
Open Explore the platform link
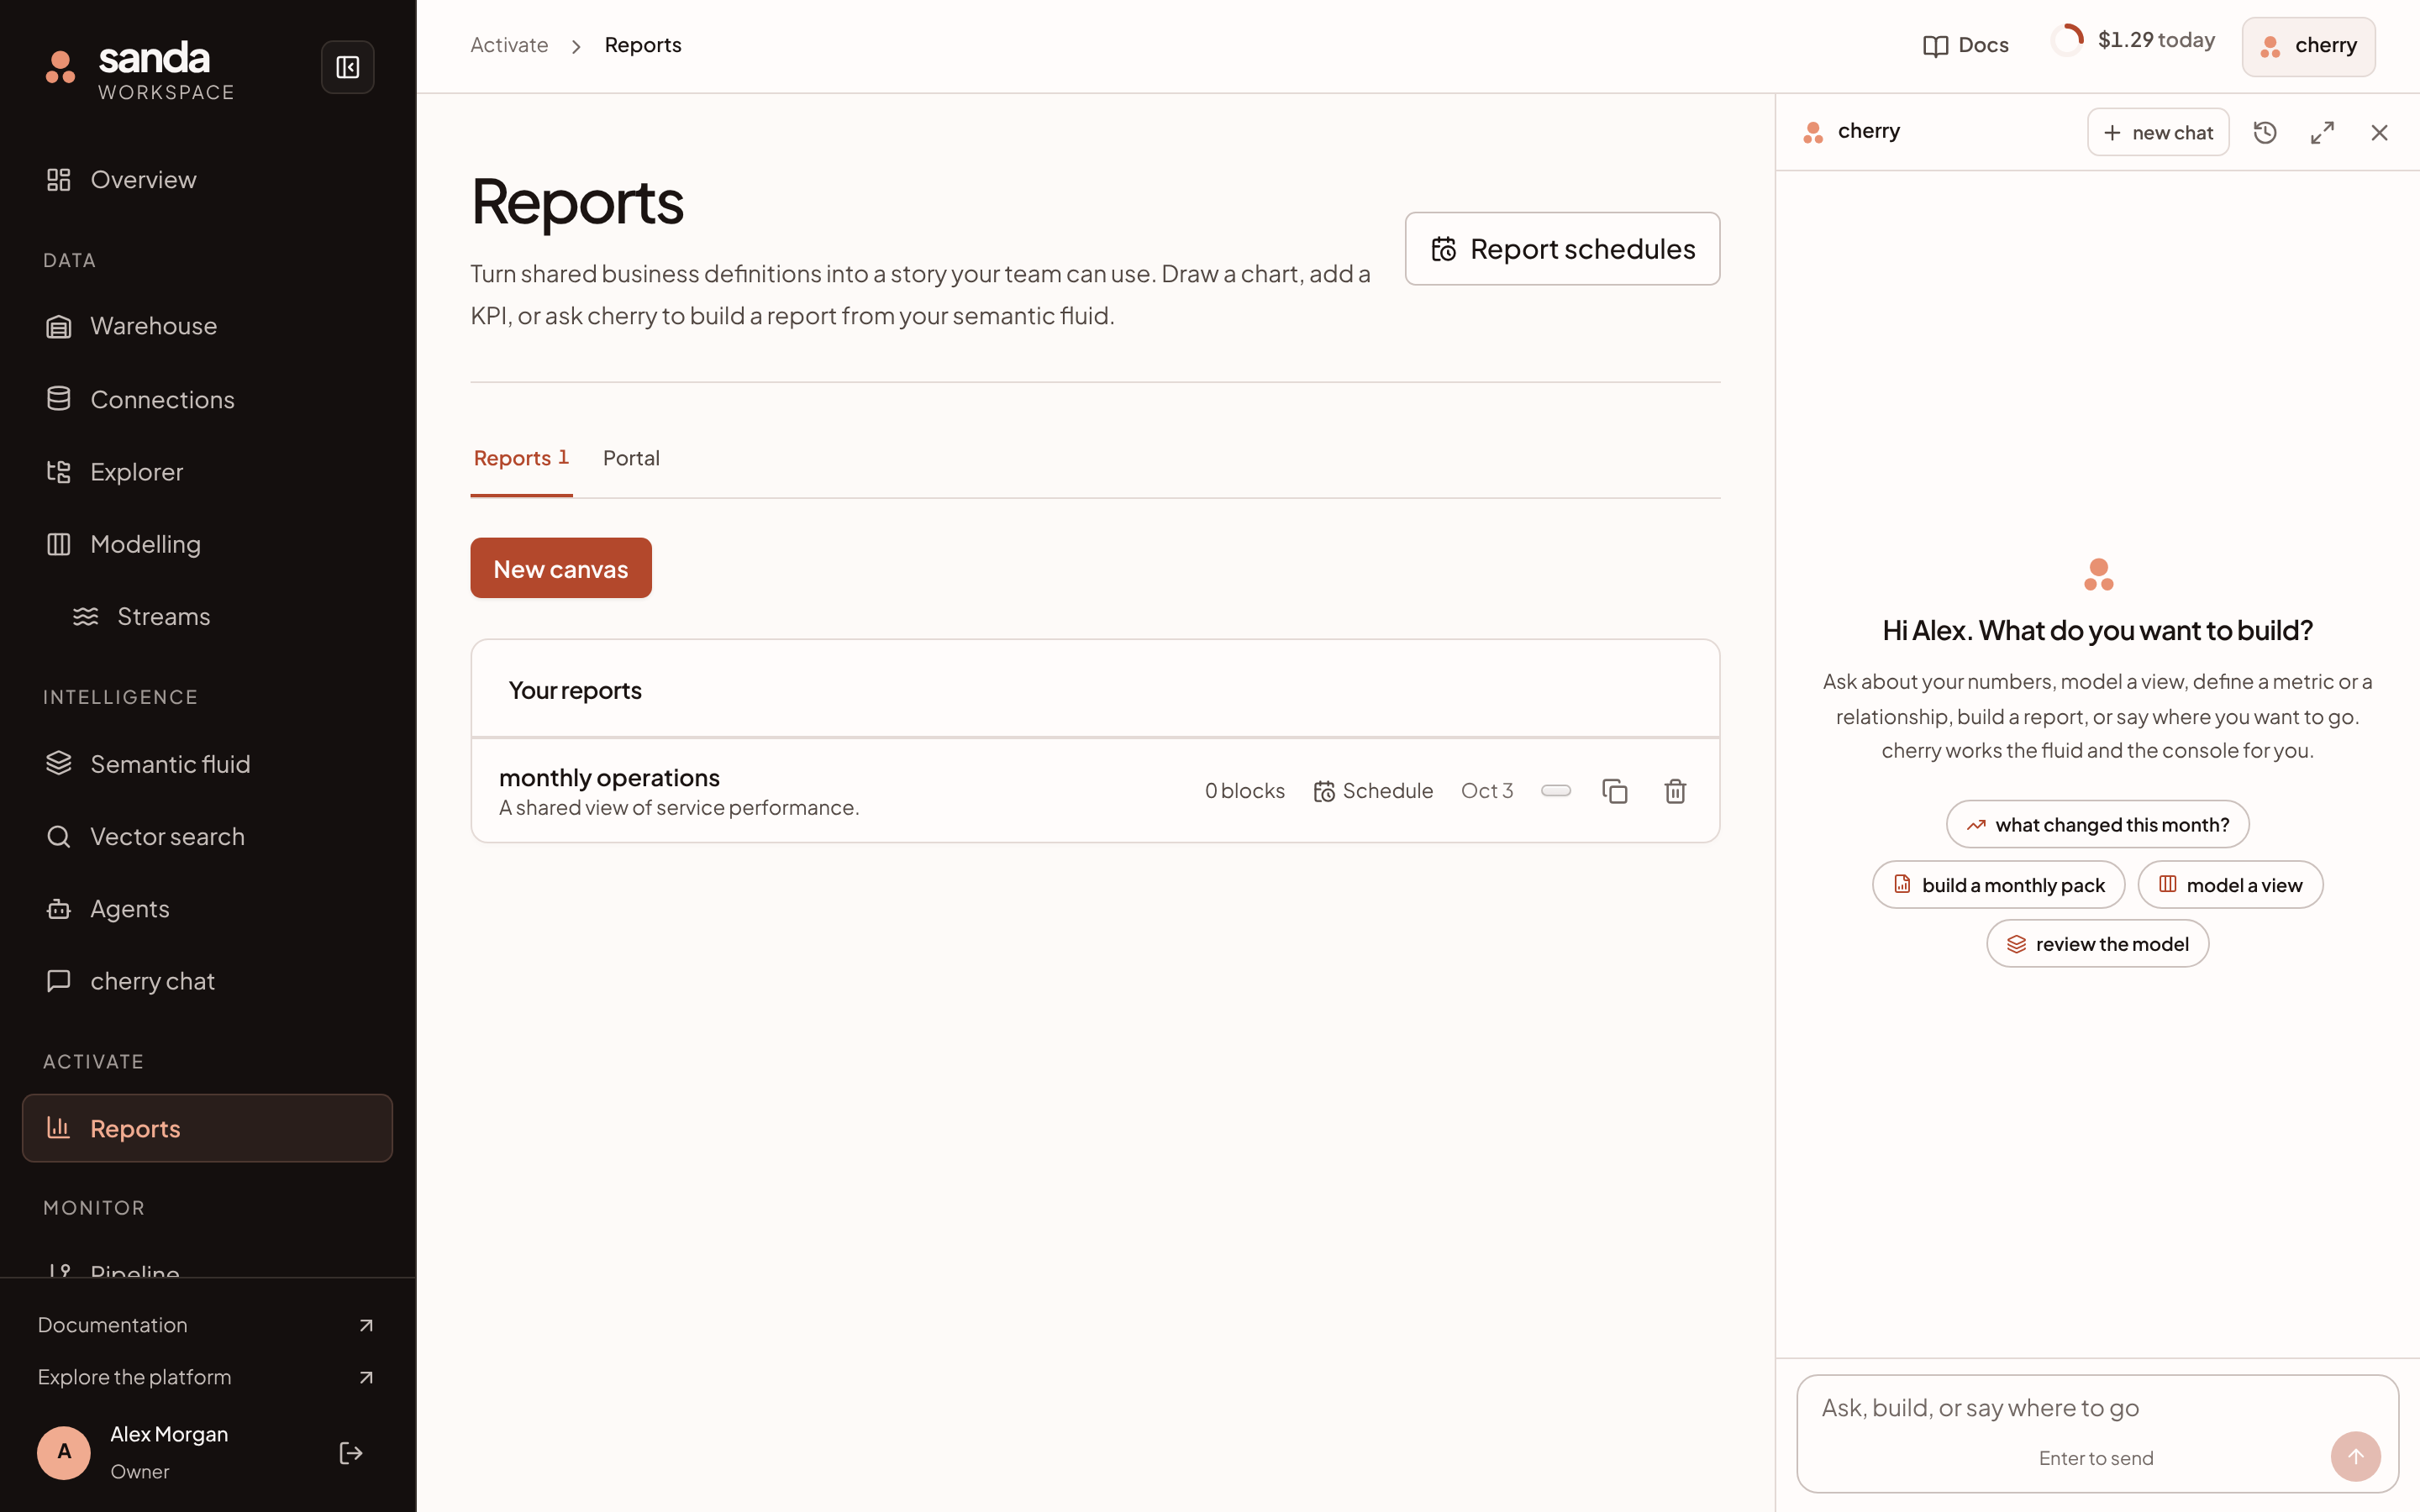click(207, 1377)
